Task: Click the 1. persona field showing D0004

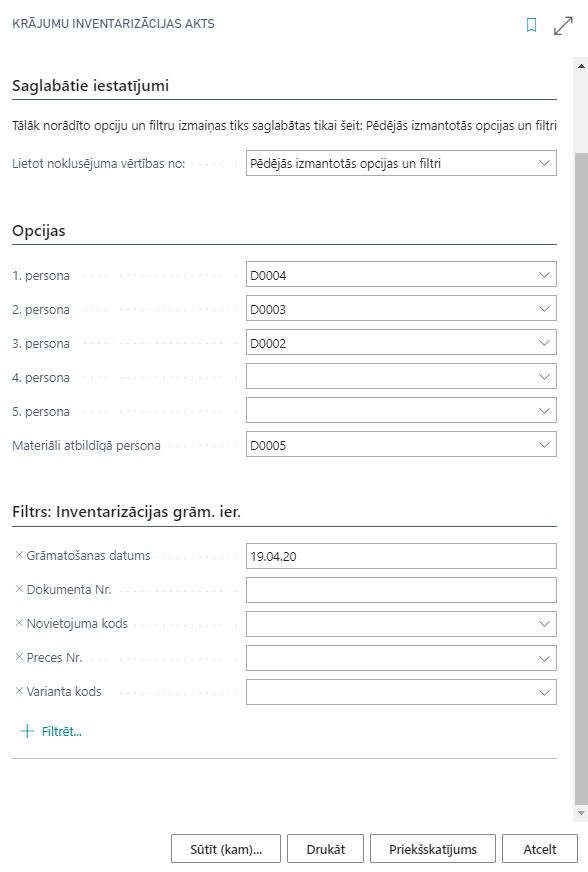Action: (x=401, y=275)
